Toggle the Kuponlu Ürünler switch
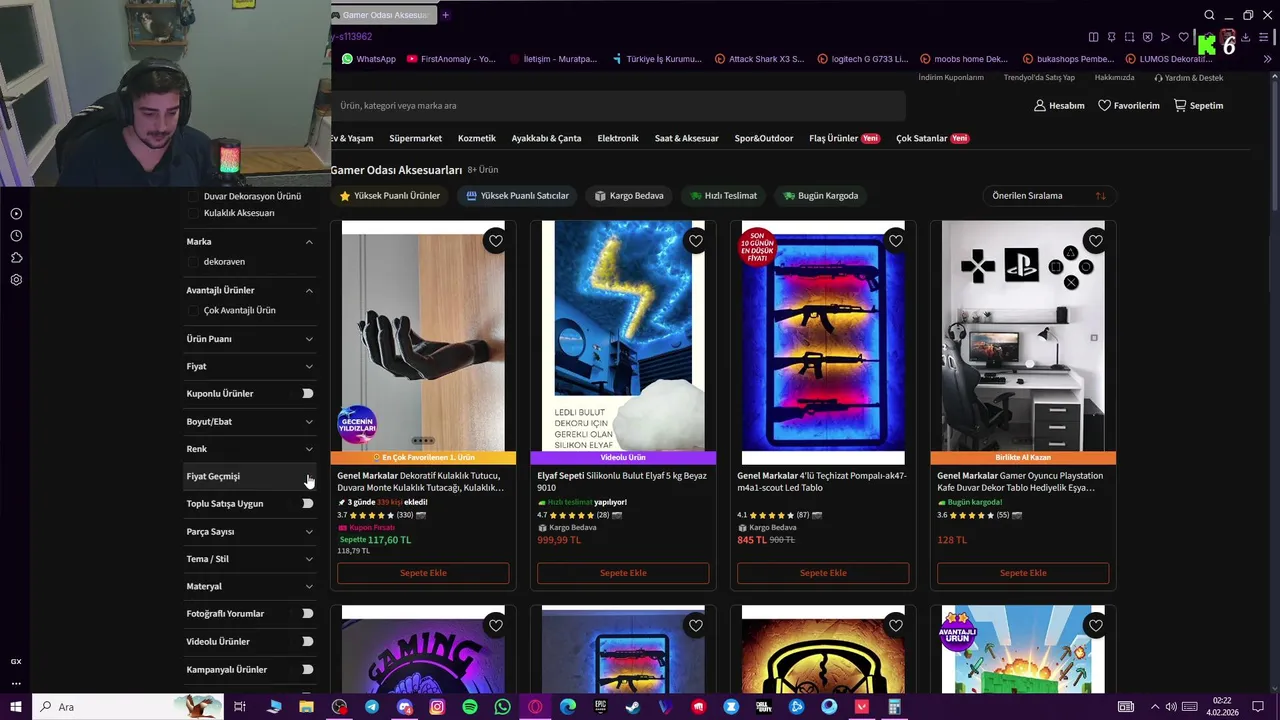This screenshot has height=720, width=1280. click(308, 394)
